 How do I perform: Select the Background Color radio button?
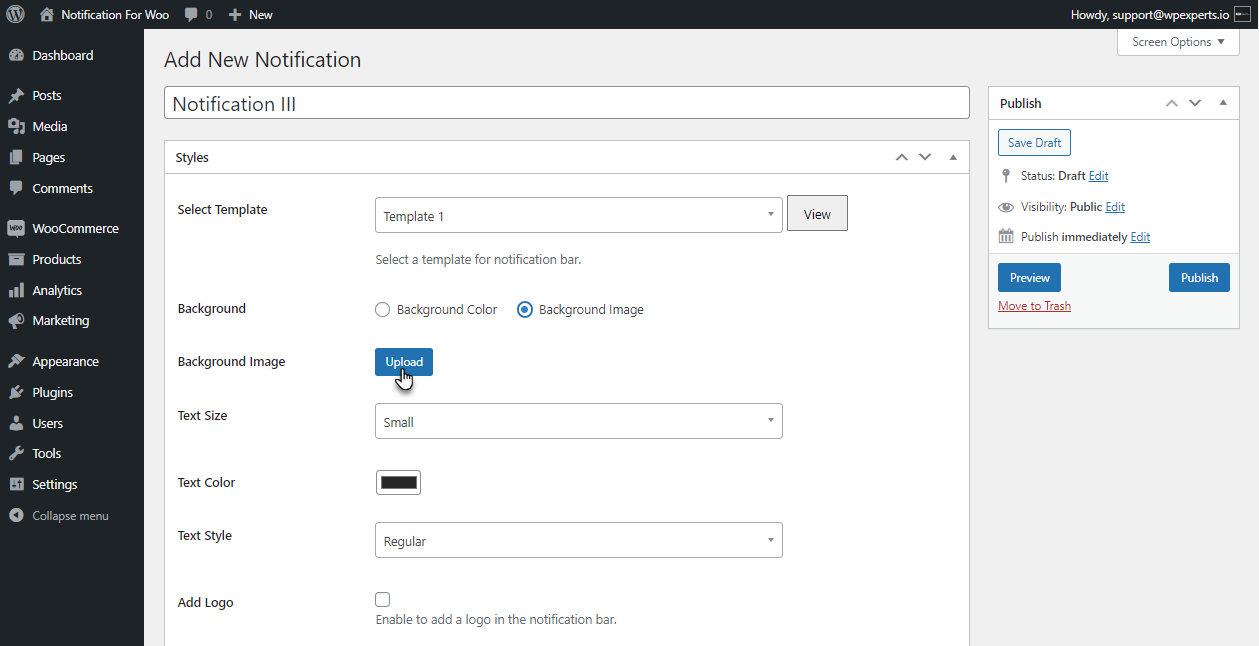[x=382, y=310]
